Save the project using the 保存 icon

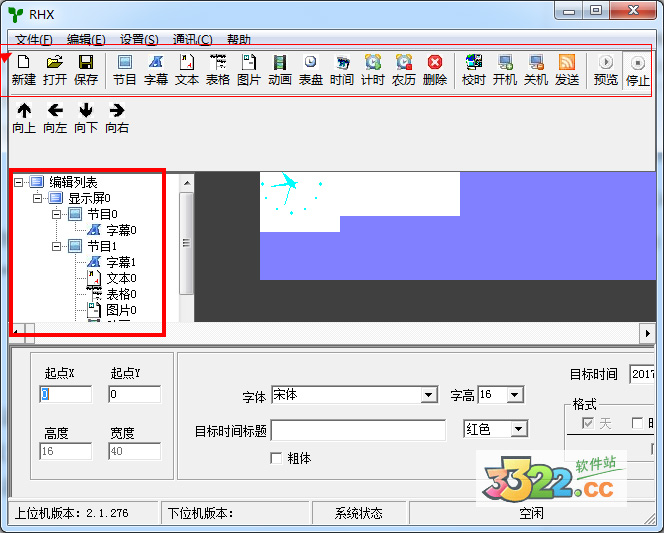[86, 70]
